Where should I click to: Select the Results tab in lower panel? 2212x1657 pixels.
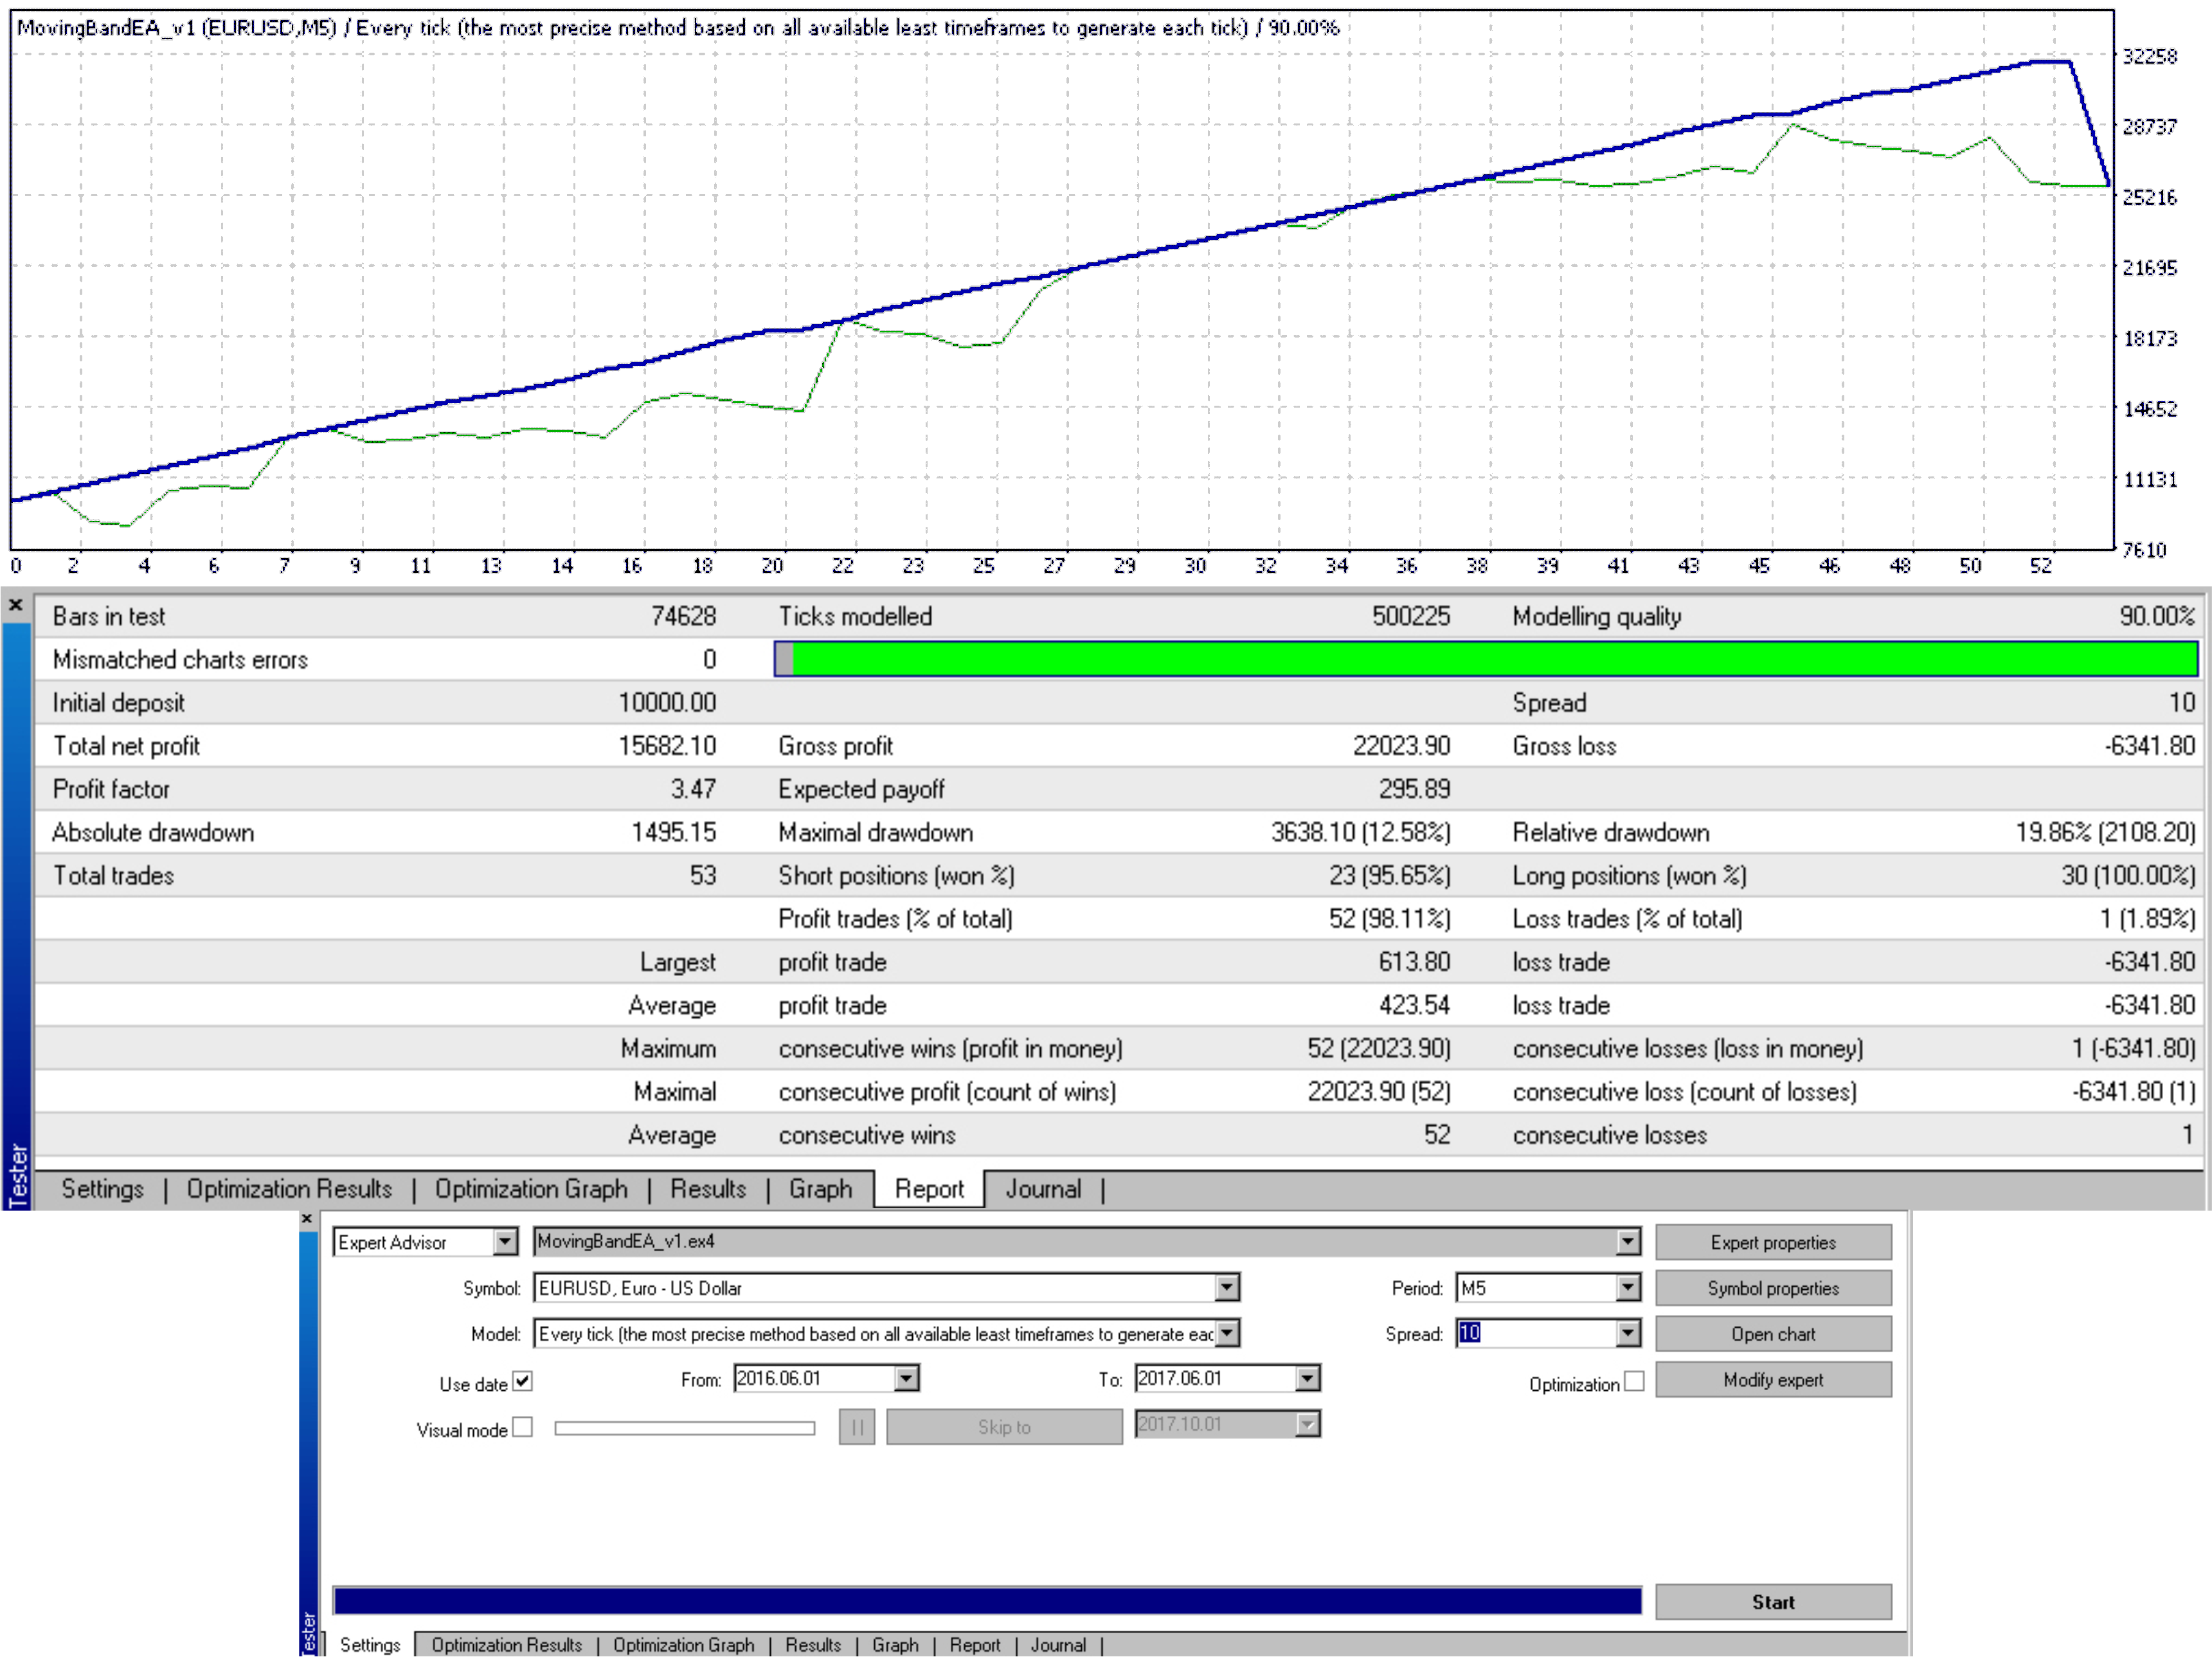(812, 1645)
